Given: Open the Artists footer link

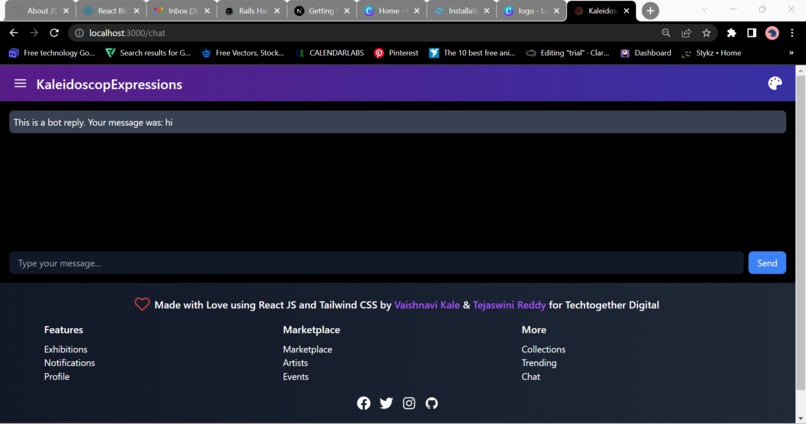Looking at the screenshot, I should (x=296, y=362).
